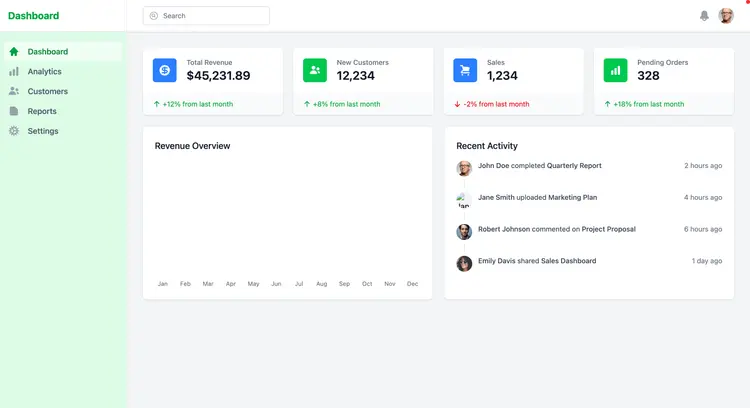
Task: Click the Dashboard home icon in sidebar
Action: pyautogui.click(x=14, y=52)
